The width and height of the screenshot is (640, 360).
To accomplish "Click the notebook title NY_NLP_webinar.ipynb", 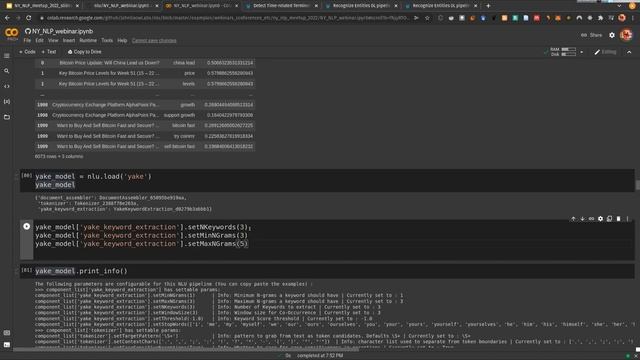I will tap(62, 31).
